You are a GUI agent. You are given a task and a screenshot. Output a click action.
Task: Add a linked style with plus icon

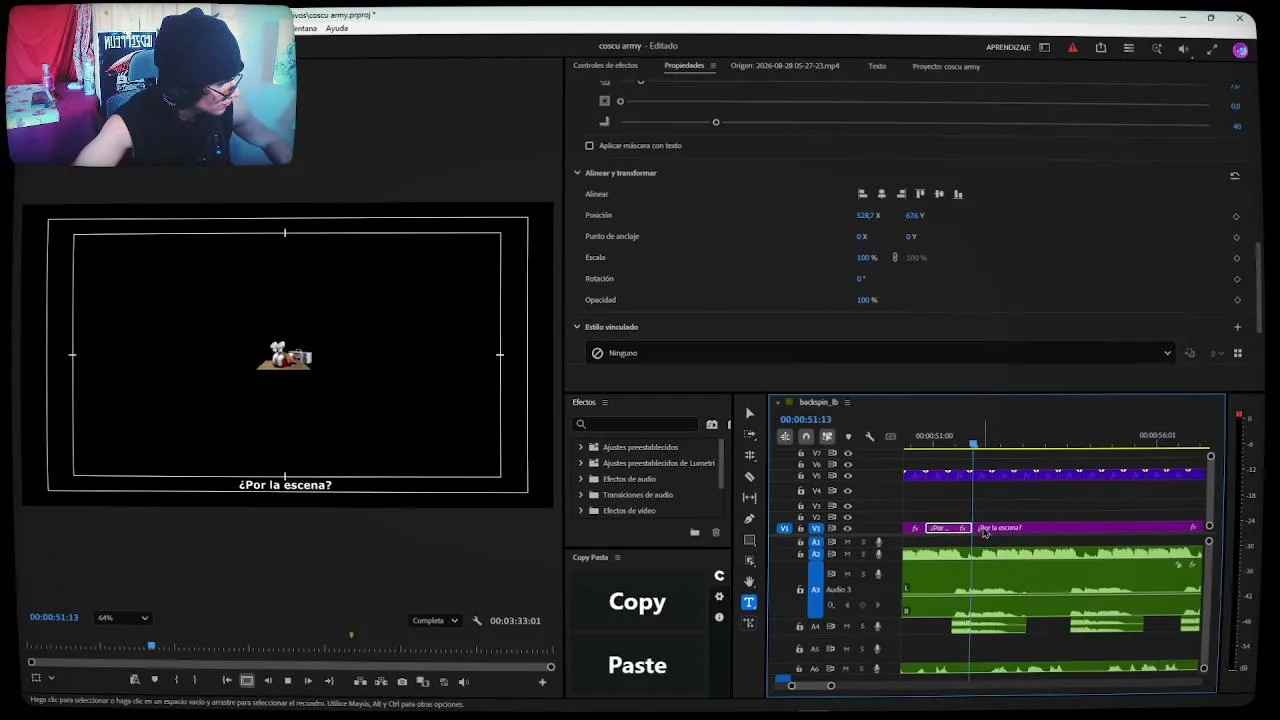[x=1237, y=327]
